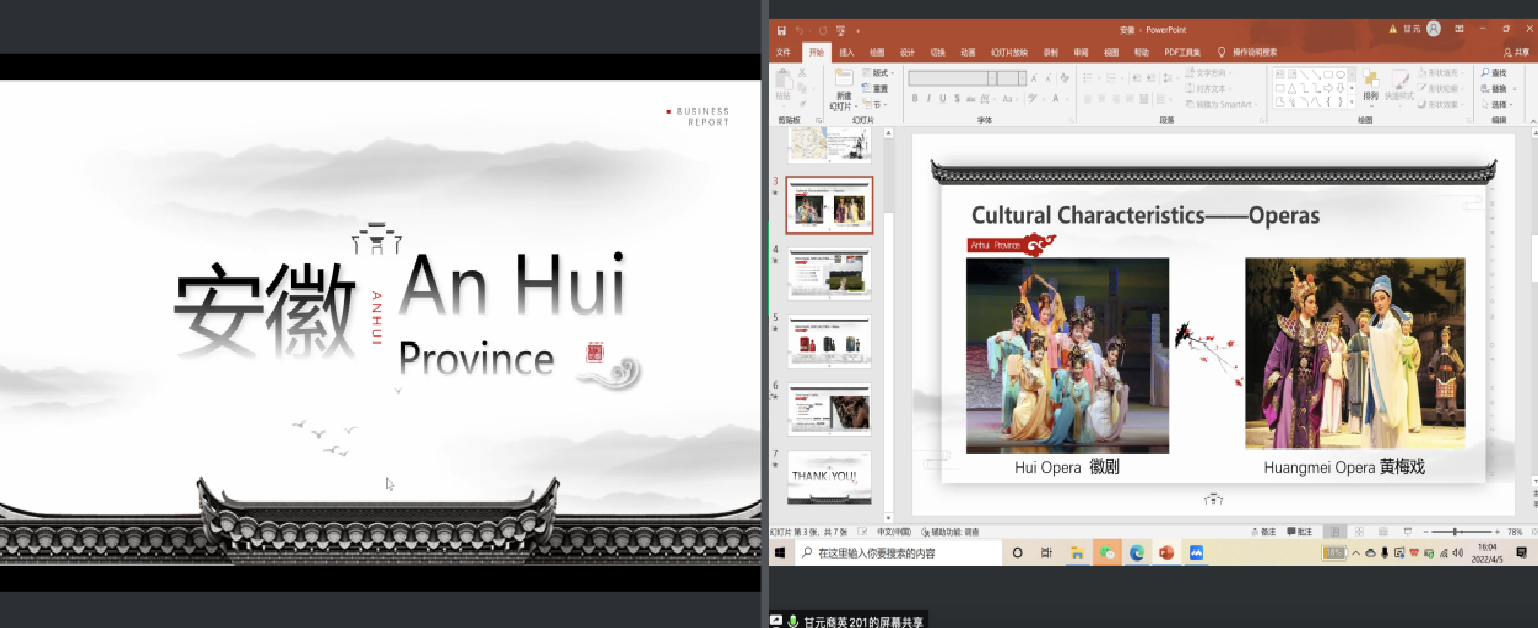Click the spell check icon in status bar

click(x=862, y=531)
